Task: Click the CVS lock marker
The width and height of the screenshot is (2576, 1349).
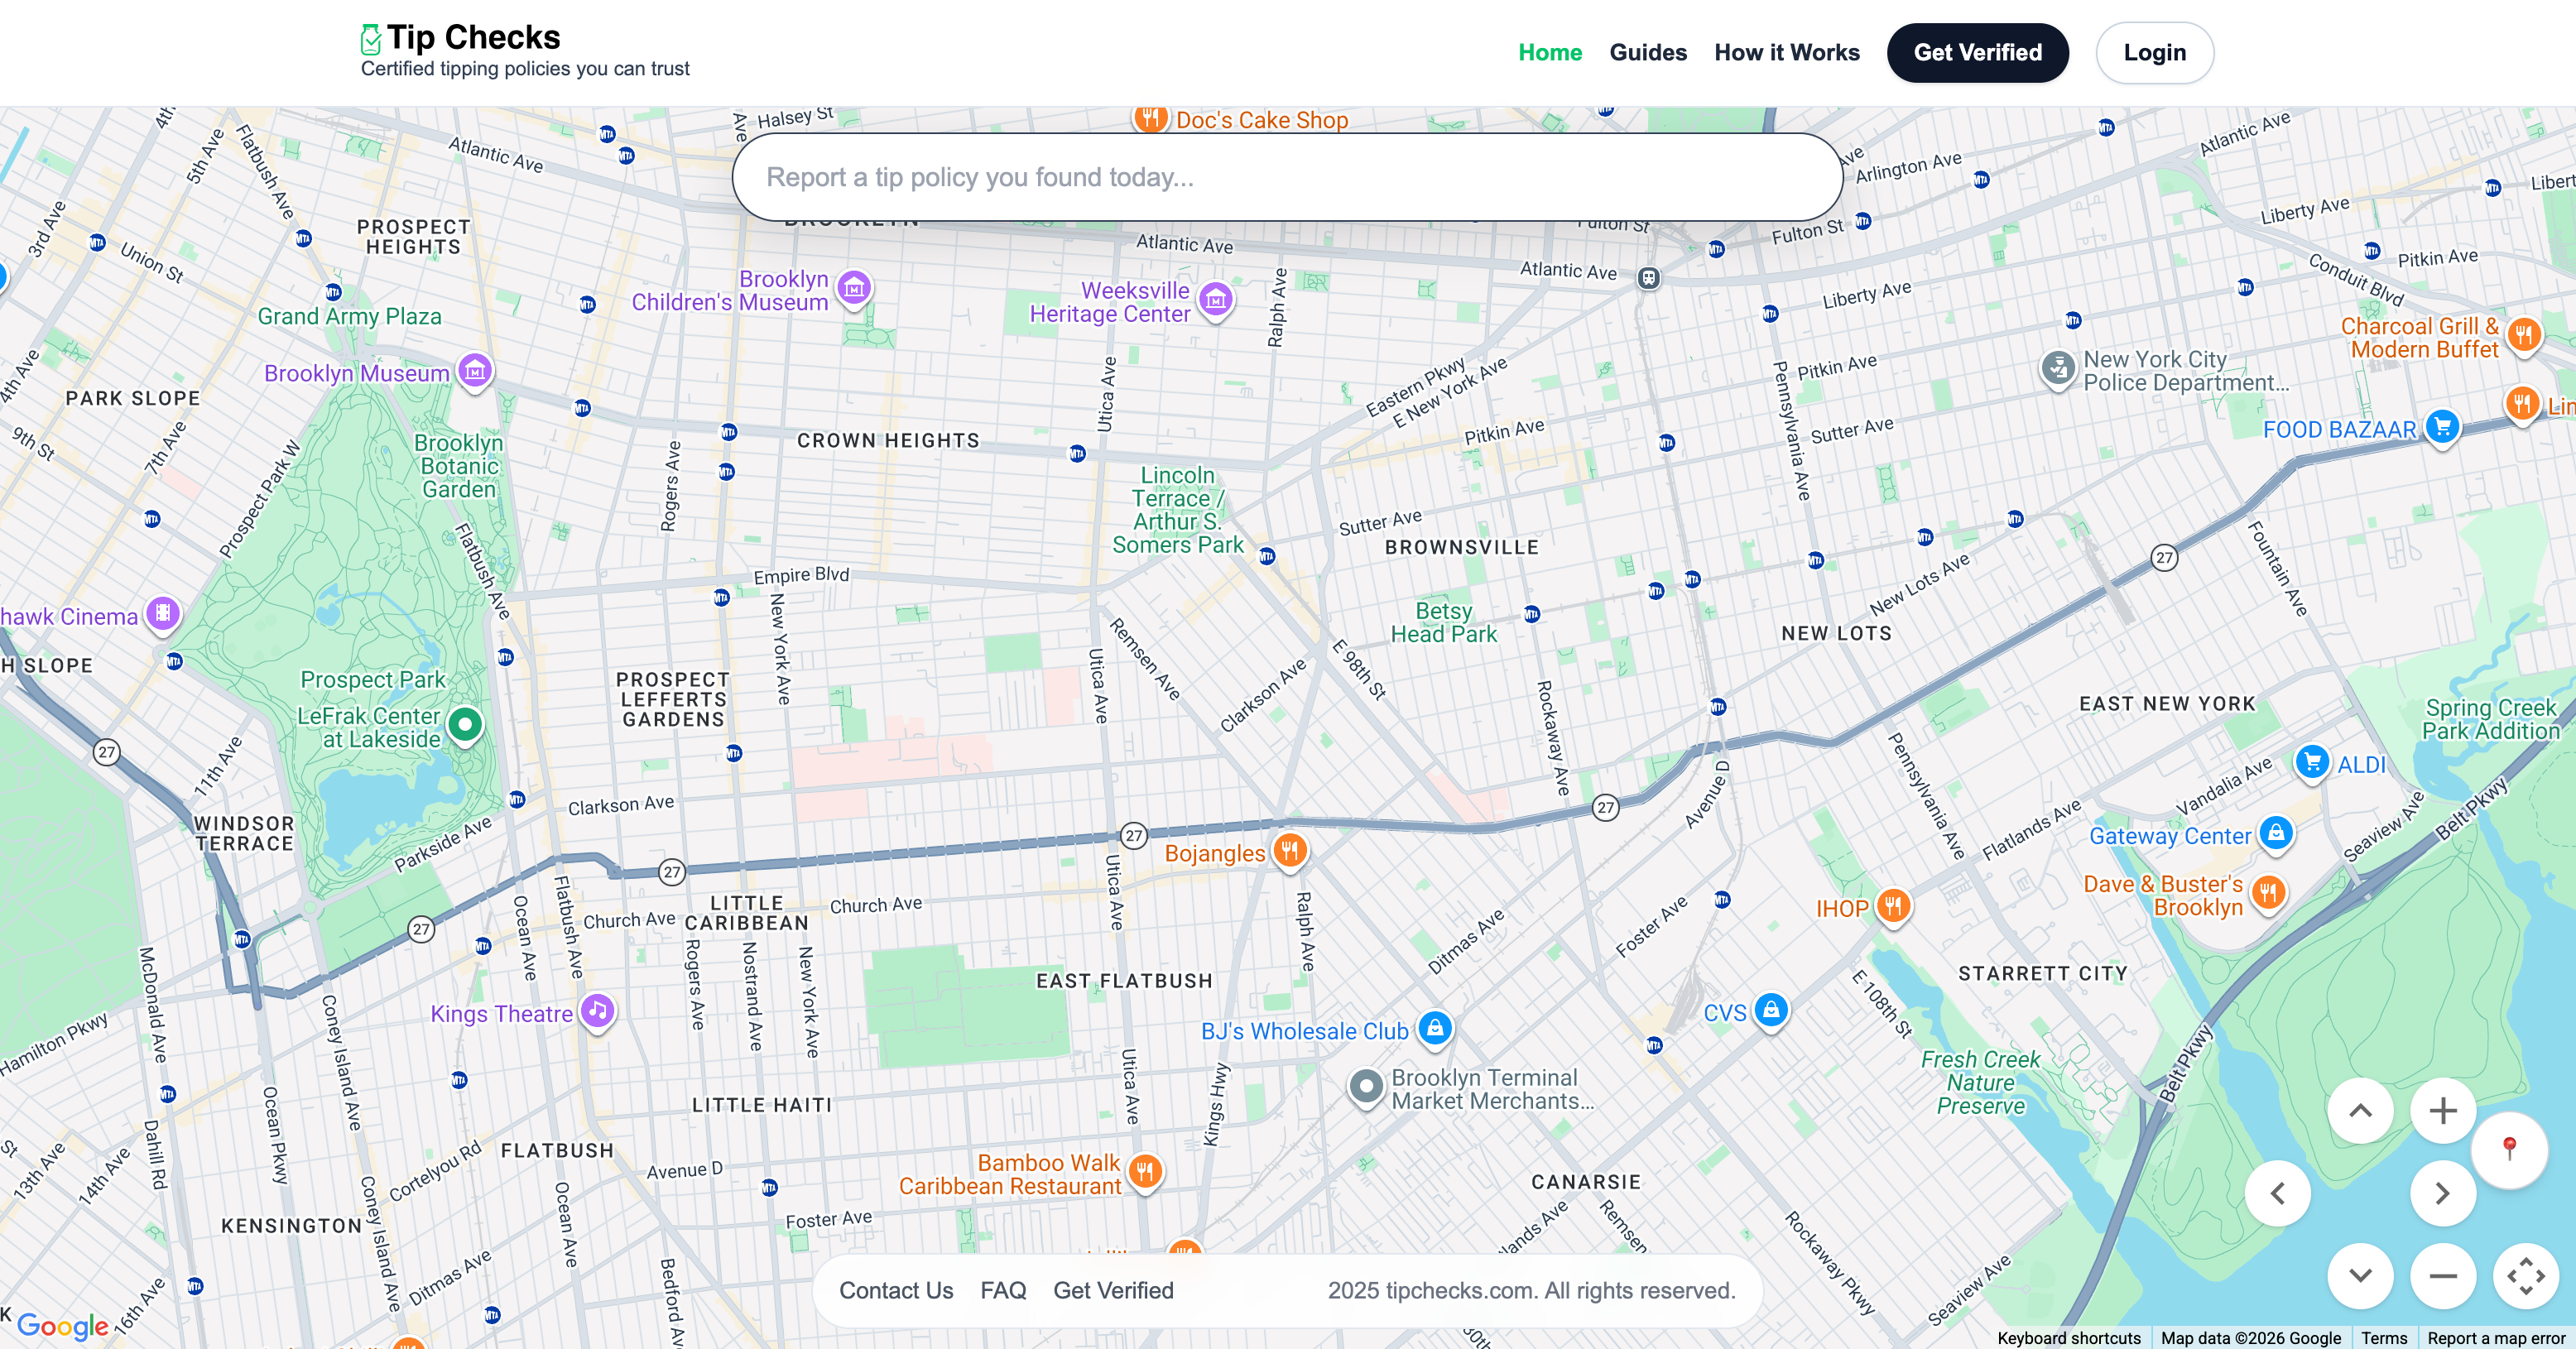Action: [1771, 1011]
